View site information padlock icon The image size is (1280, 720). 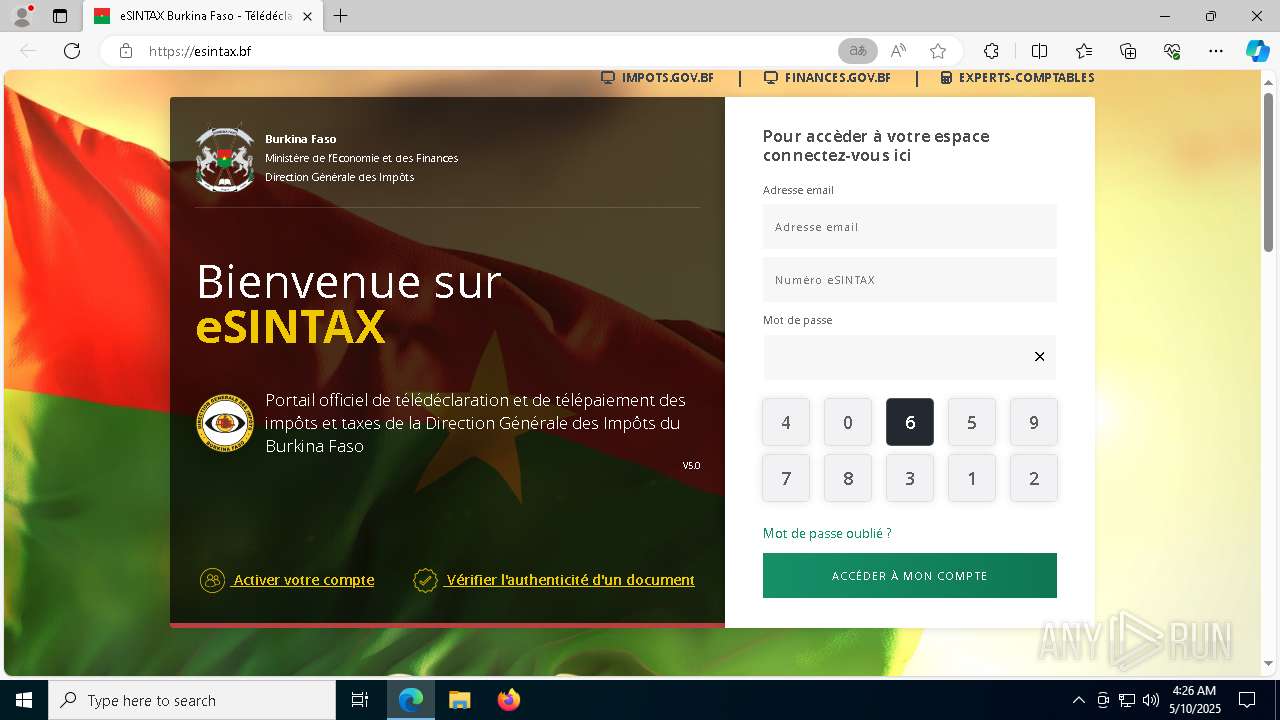click(125, 51)
